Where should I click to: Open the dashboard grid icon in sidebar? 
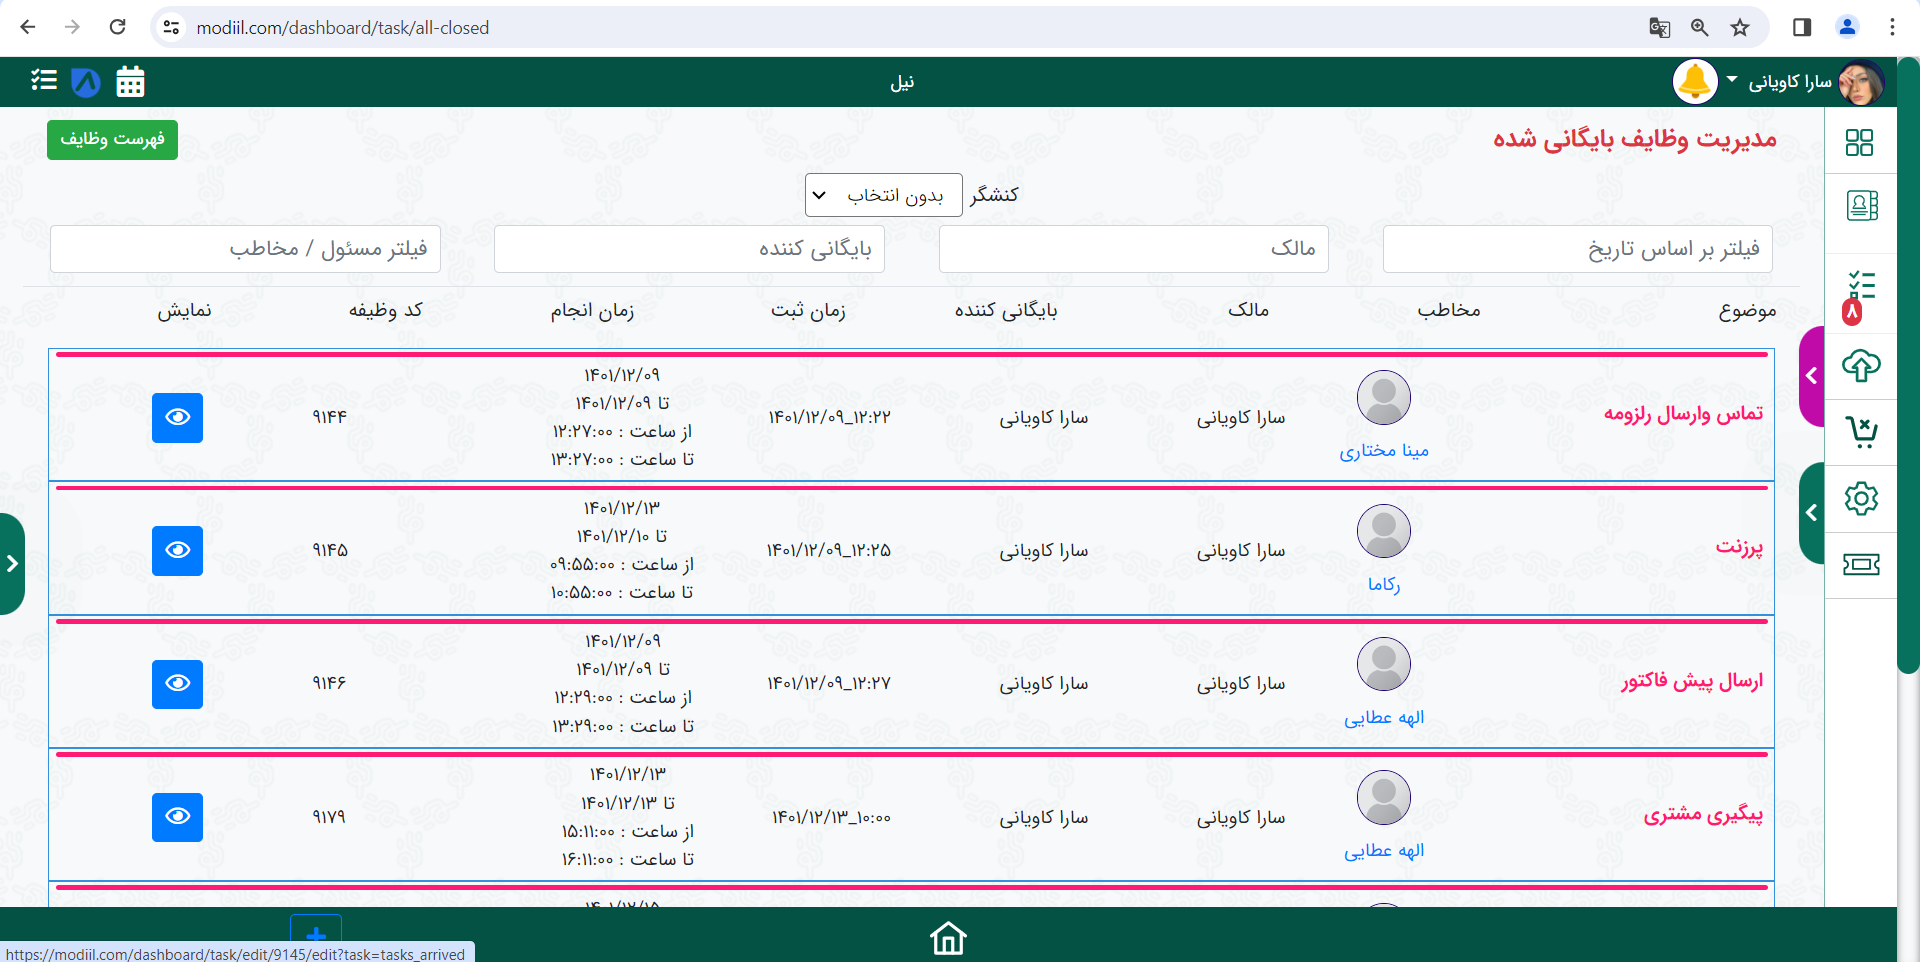click(1859, 143)
